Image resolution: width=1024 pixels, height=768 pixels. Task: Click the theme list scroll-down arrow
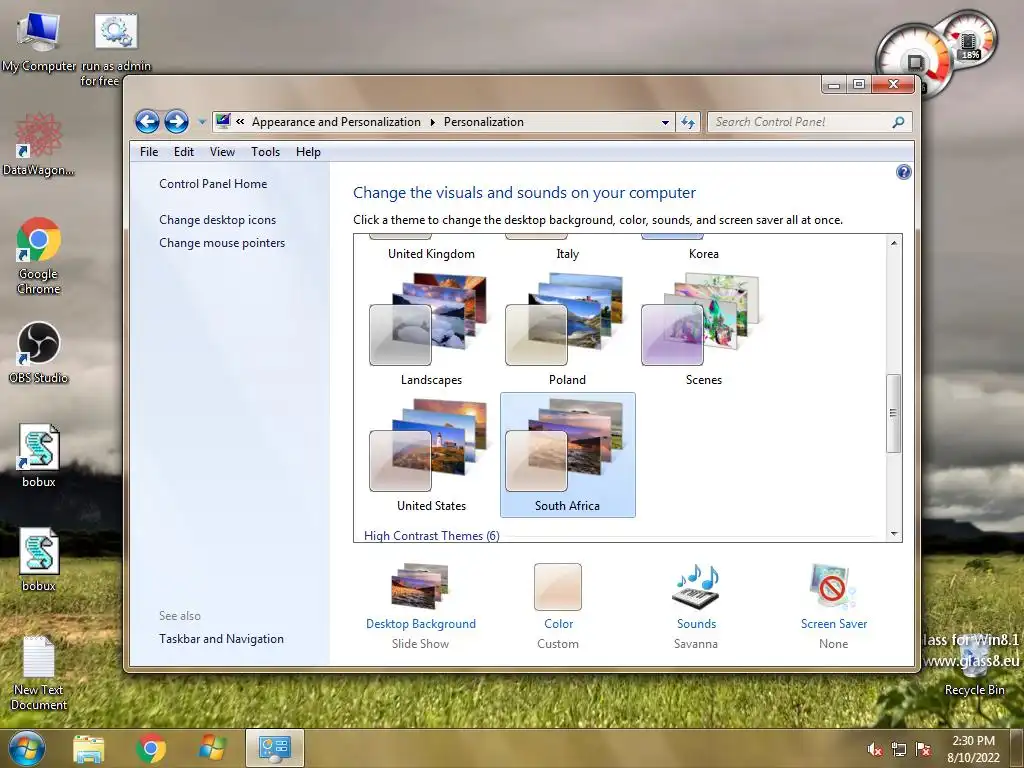(894, 534)
